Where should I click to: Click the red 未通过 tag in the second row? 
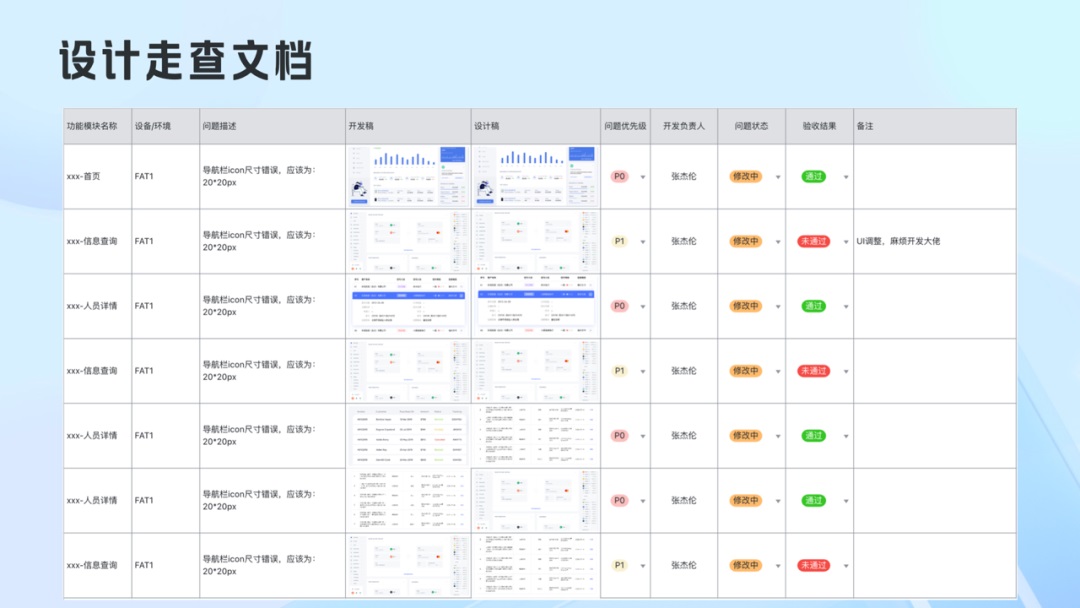click(x=814, y=241)
